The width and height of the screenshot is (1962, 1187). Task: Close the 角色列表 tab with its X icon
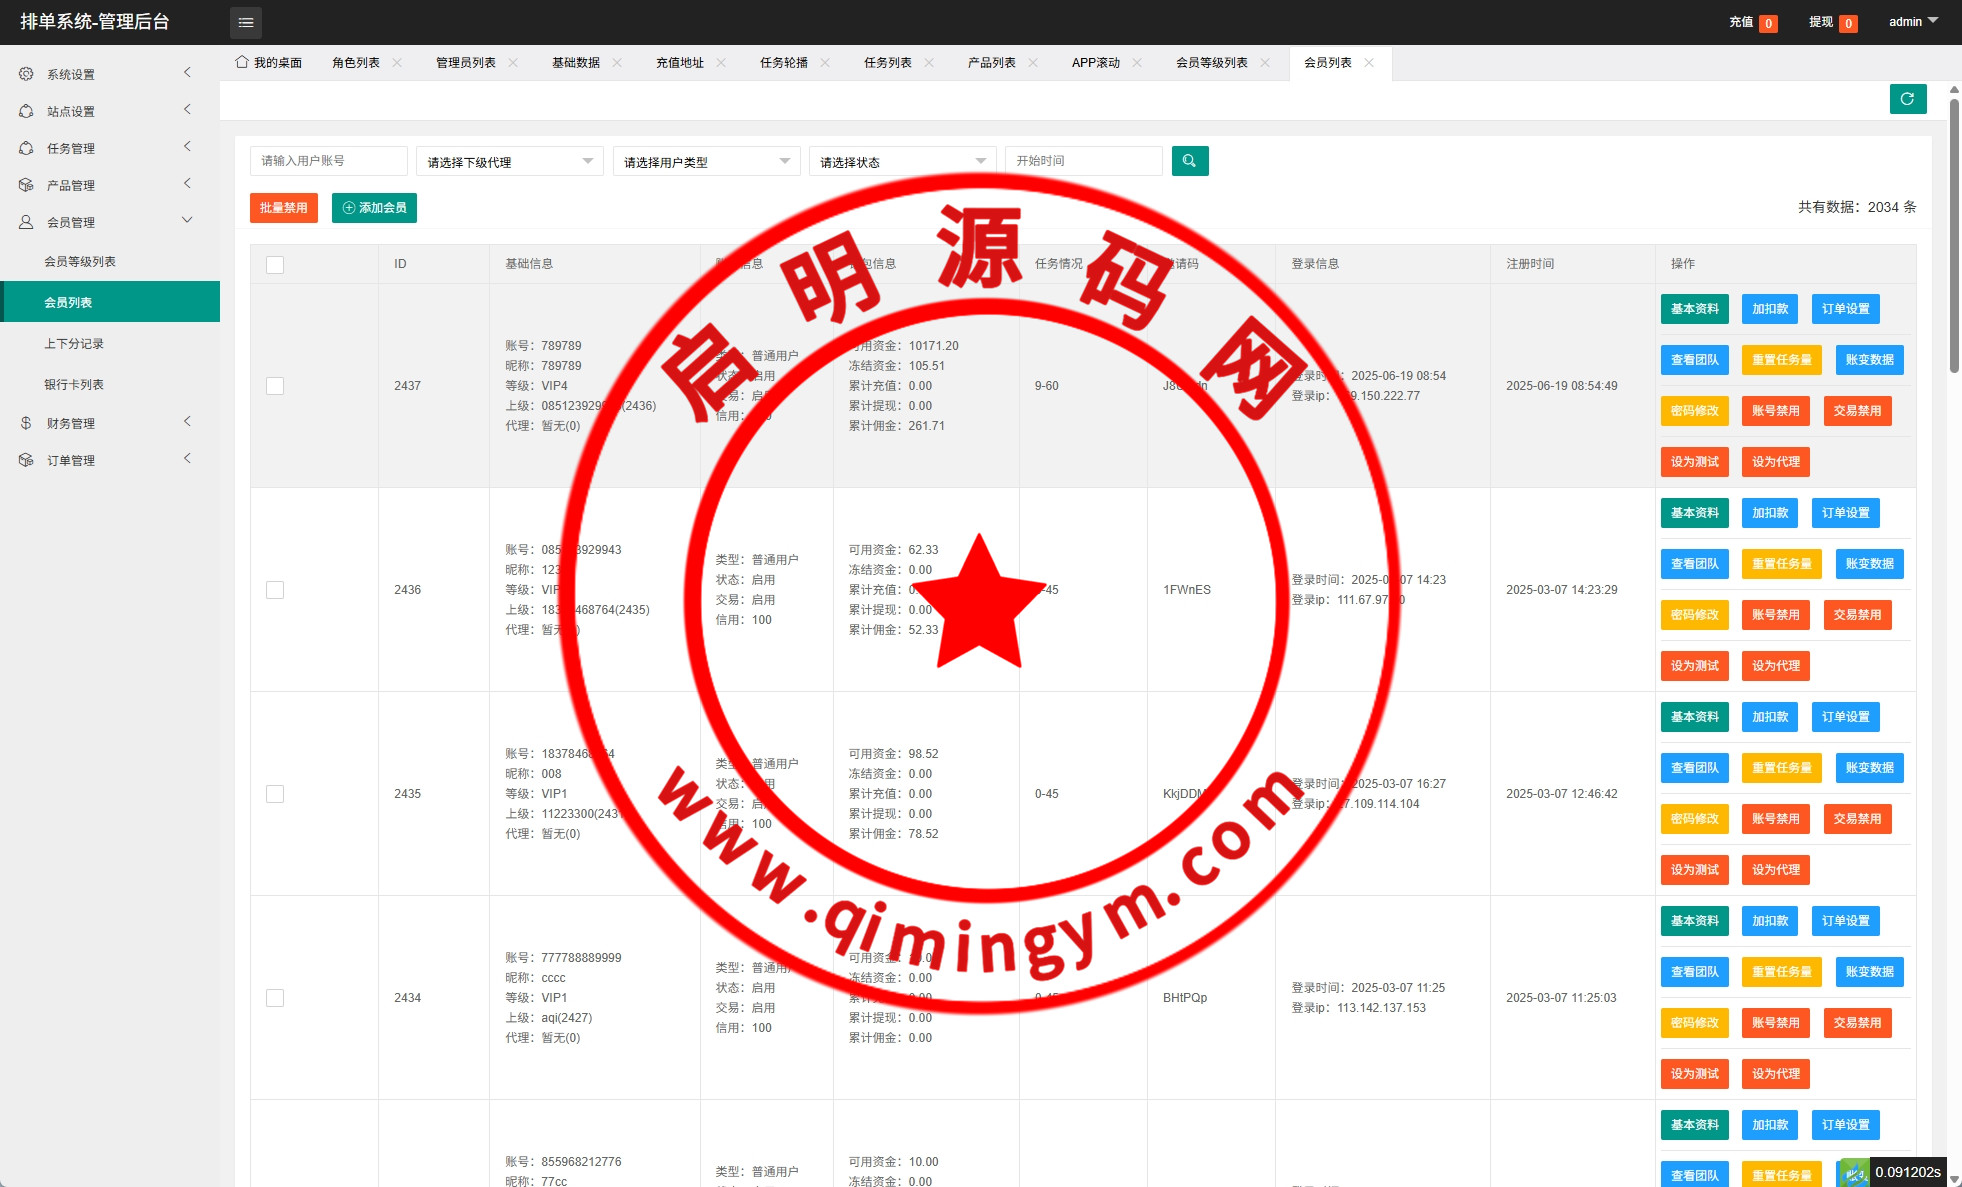coord(397,63)
